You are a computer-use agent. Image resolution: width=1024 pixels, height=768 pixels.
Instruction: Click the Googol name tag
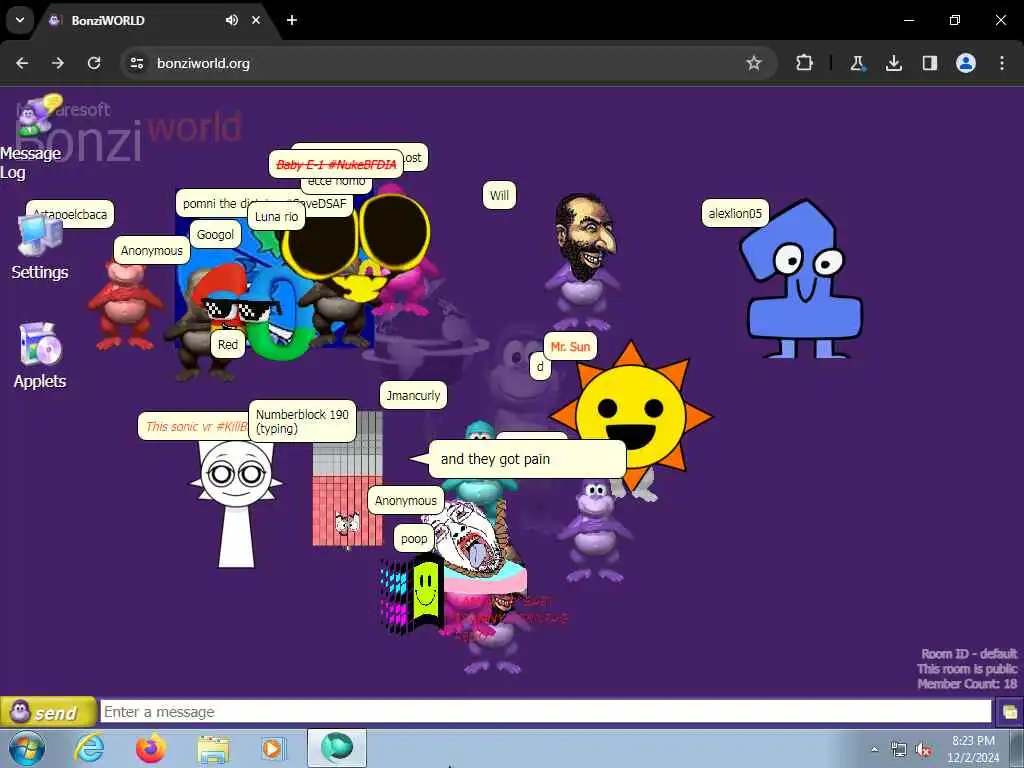pyautogui.click(x=215, y=234)
